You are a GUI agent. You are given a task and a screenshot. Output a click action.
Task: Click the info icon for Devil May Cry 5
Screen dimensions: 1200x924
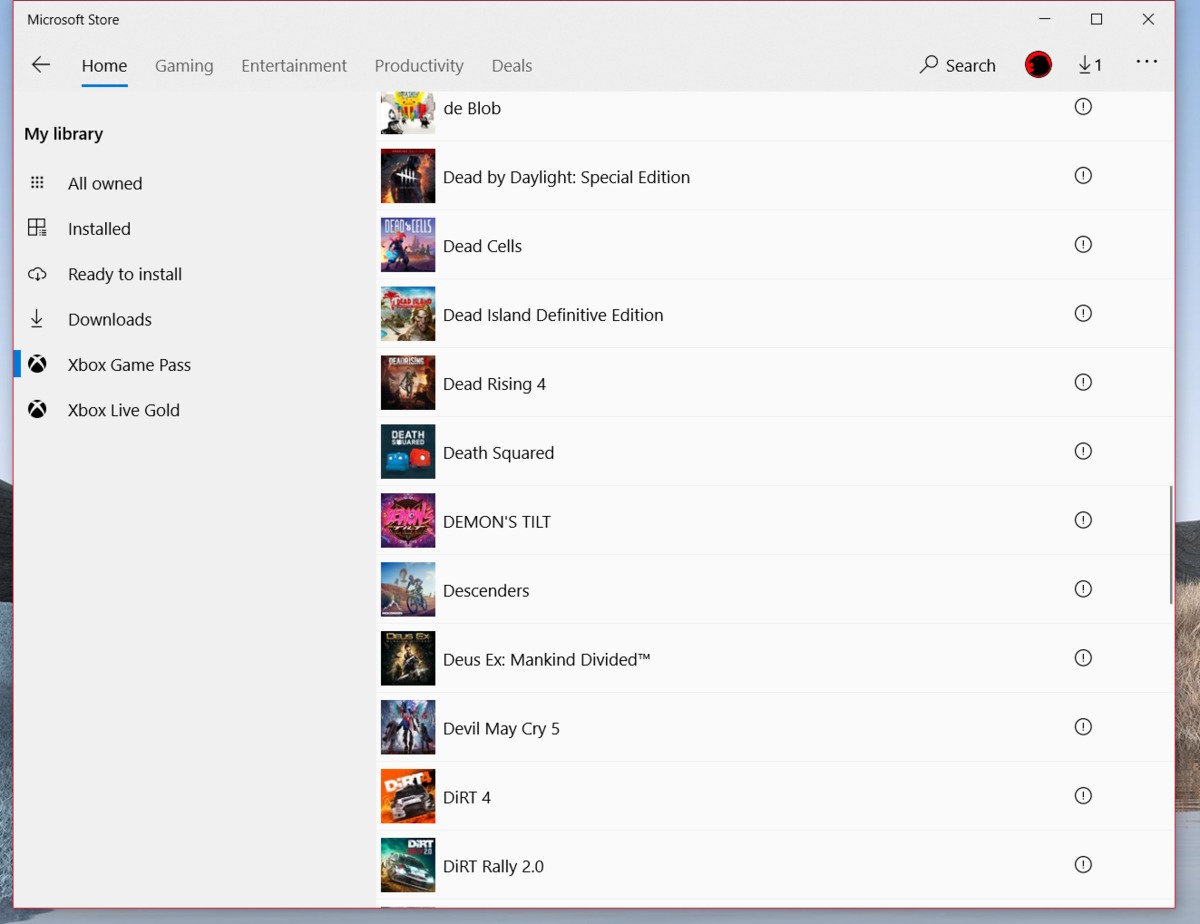coord(1083,727)
